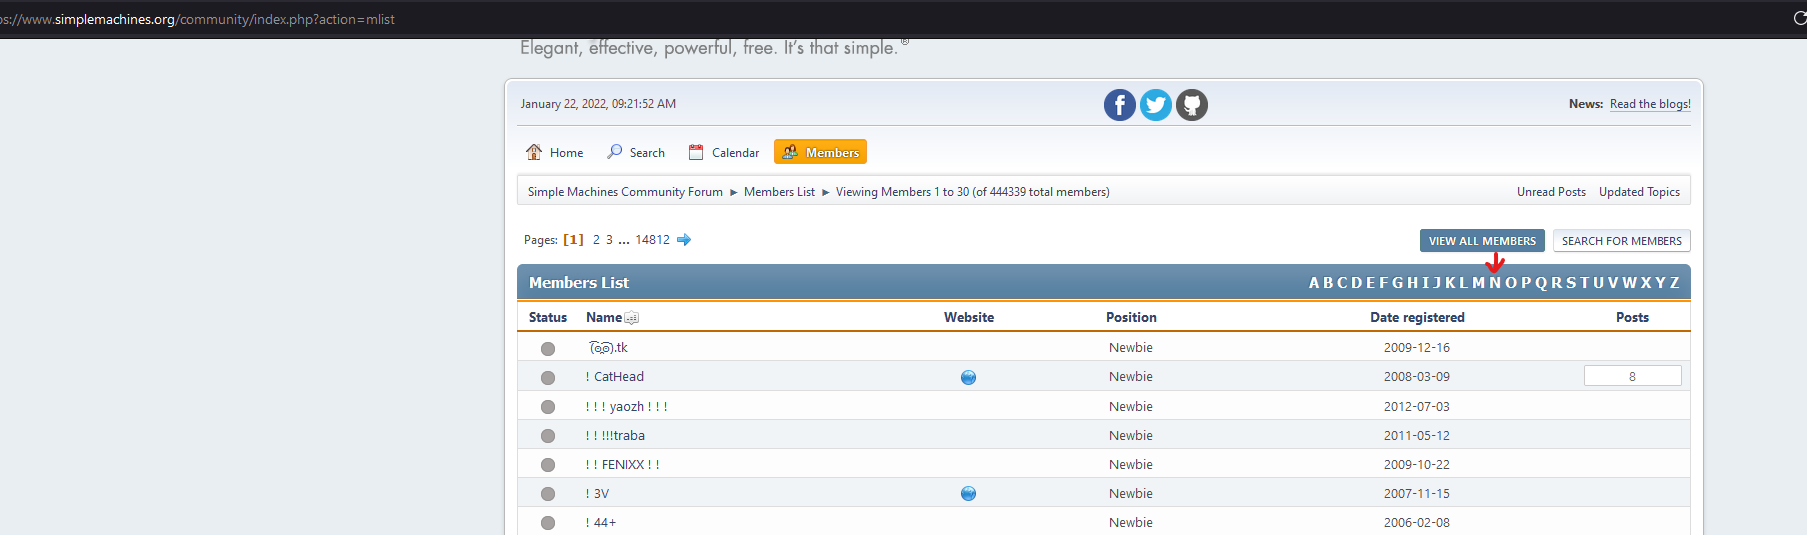This screenshot has height=535, width=1807.
Task: Click status indicator for ! ! ! yaozh ! ! !
Action: click(x=548, y=407)
